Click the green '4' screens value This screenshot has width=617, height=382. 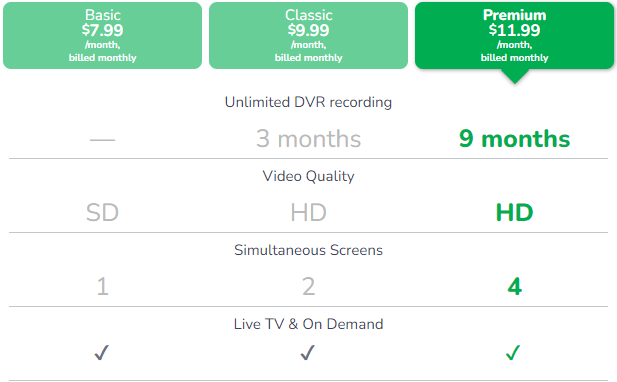pyautogui.click(x=514, y=286)
